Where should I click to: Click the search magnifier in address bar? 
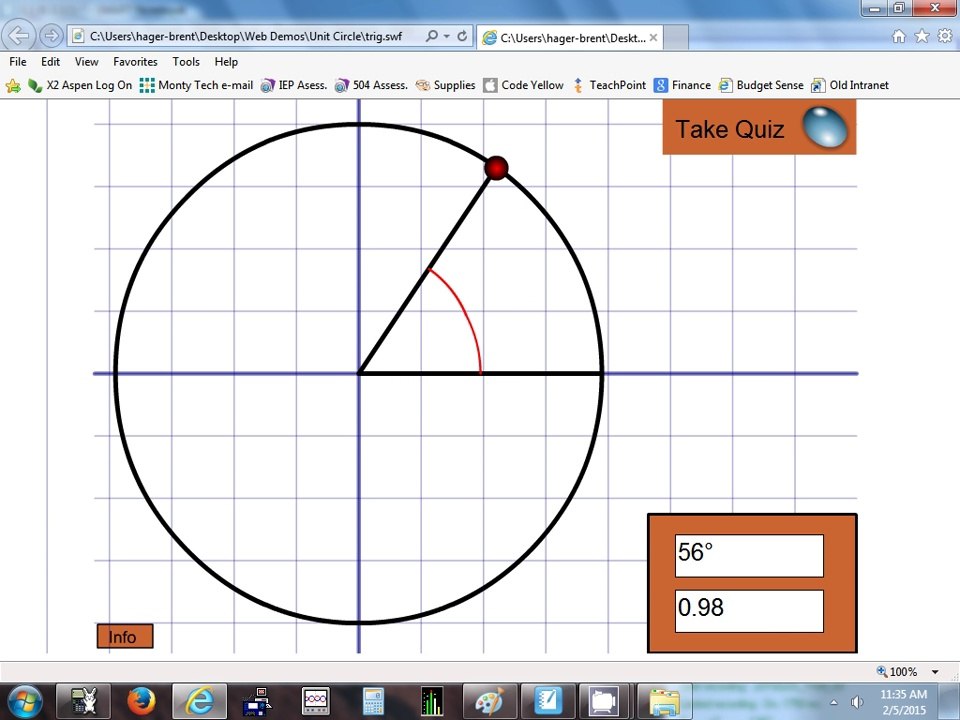coord(432,36)
